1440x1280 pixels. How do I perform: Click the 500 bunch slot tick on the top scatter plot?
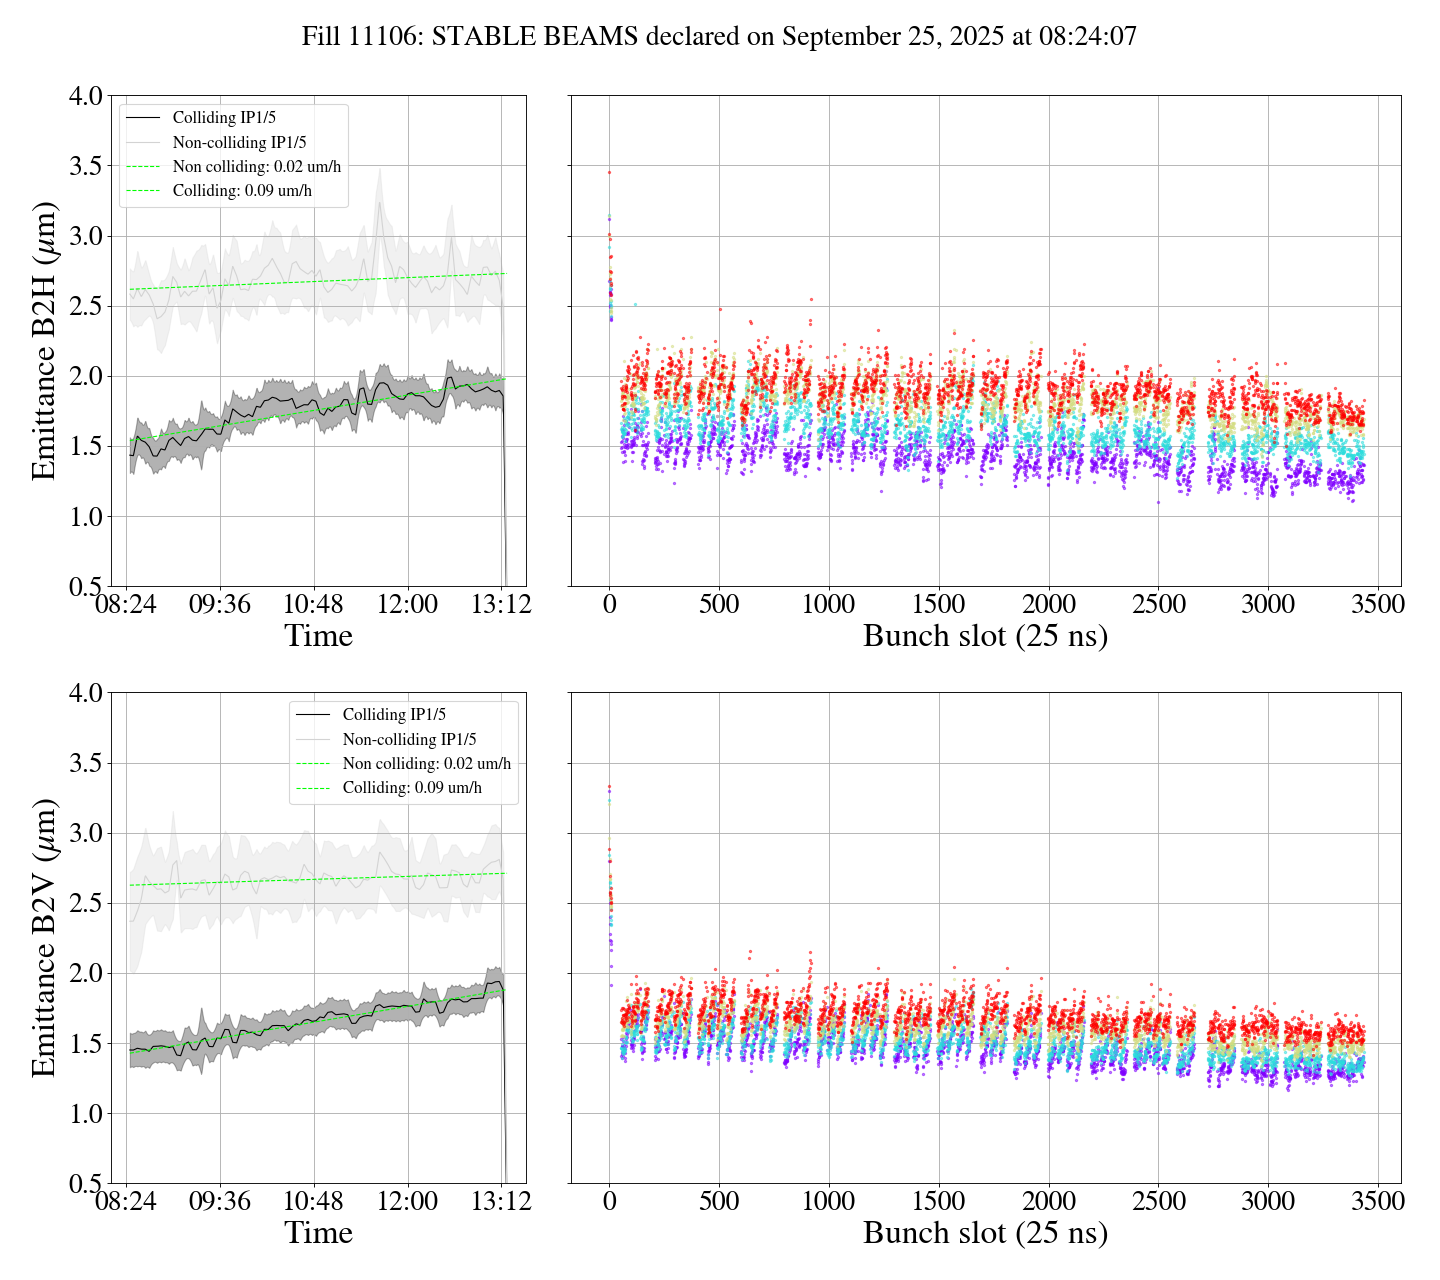pyautogui.click(x=719, y=605)
